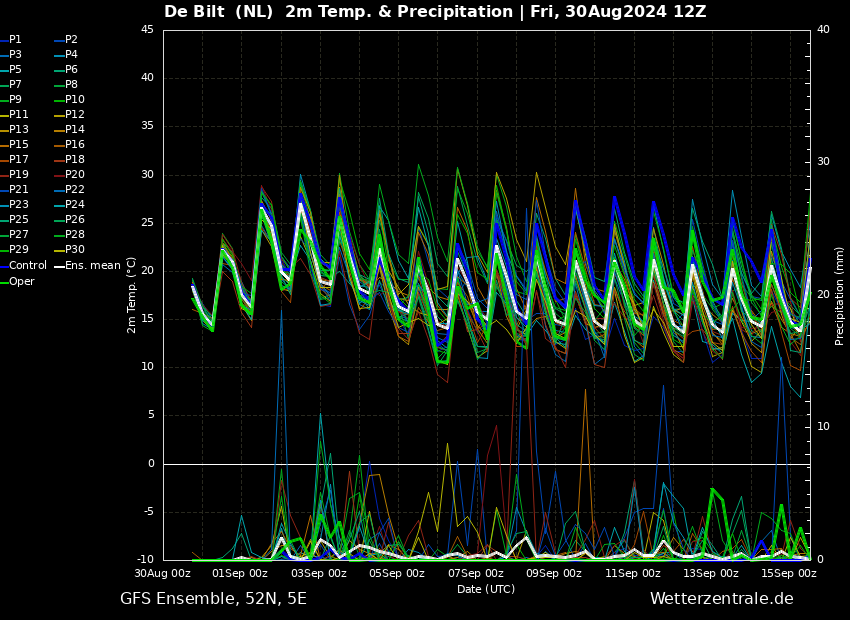Screen dimensions: 850x620
Task: Click the 05Sep 00z date tick label
Action: [x=397, y=573]
